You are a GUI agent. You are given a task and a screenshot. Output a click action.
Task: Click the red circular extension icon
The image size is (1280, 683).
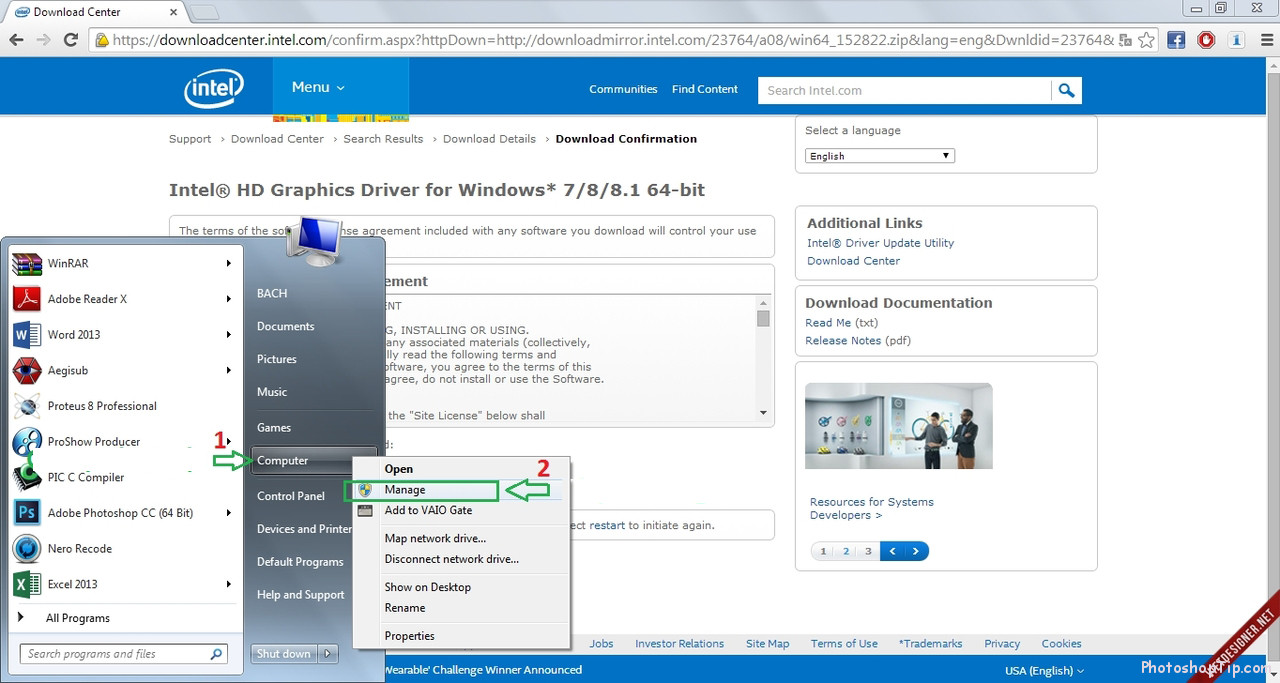coord(1206,40)
